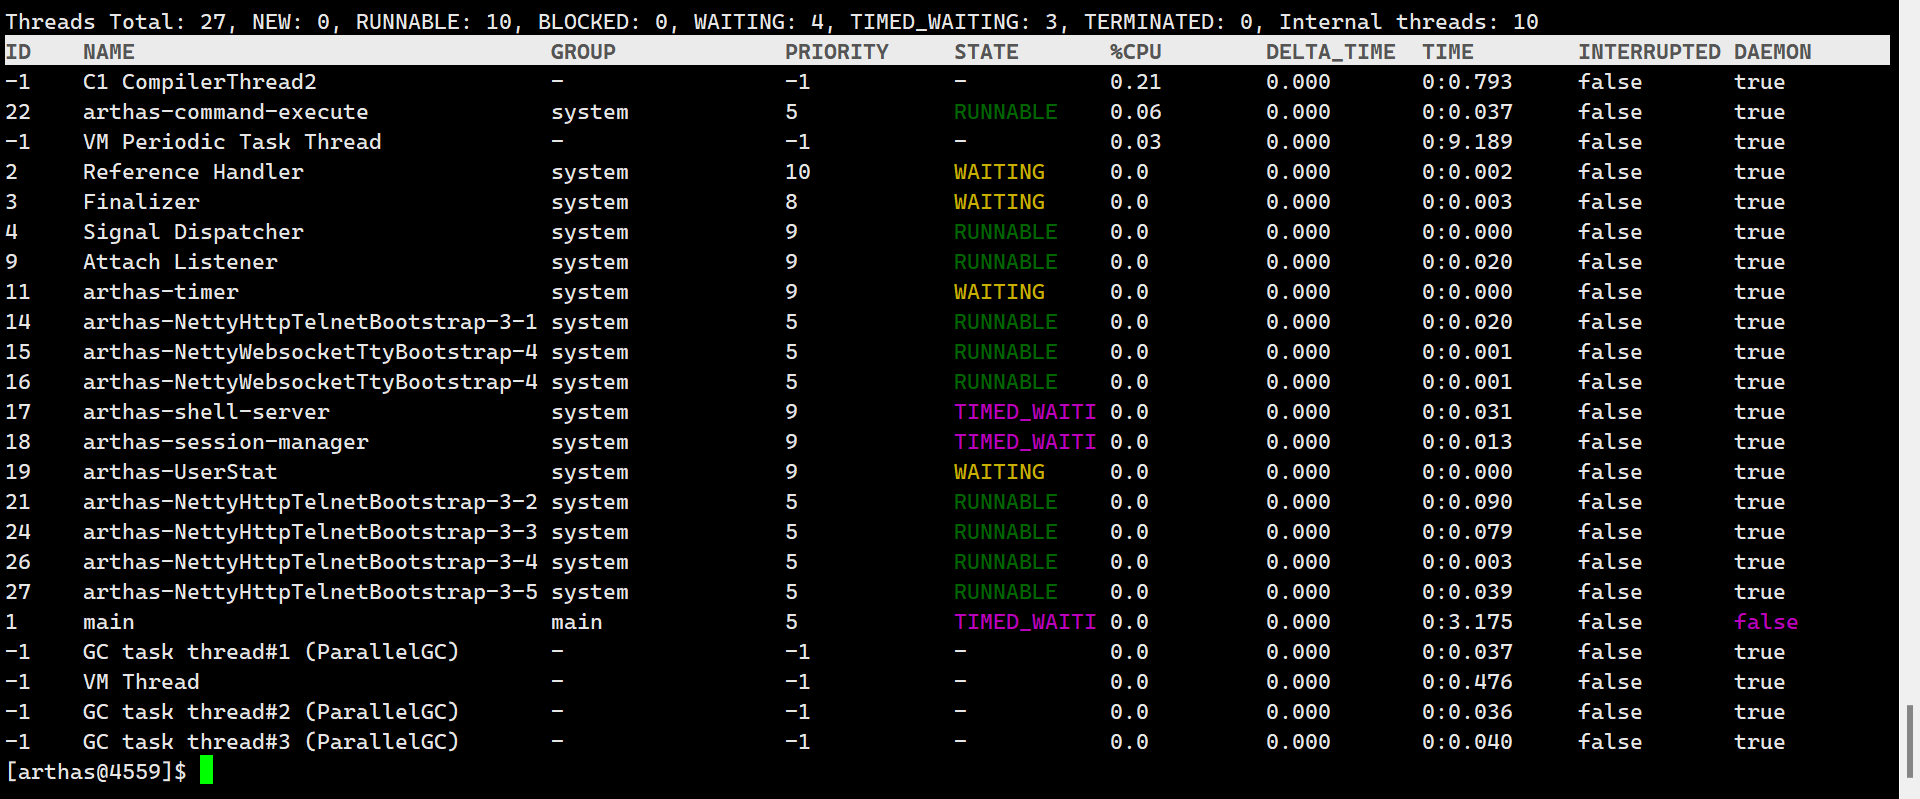Image resolution: width=1920 pixels, height=799 pixels.
Task: Select the arthas-command-execute thread name
Action: [226, 112]
